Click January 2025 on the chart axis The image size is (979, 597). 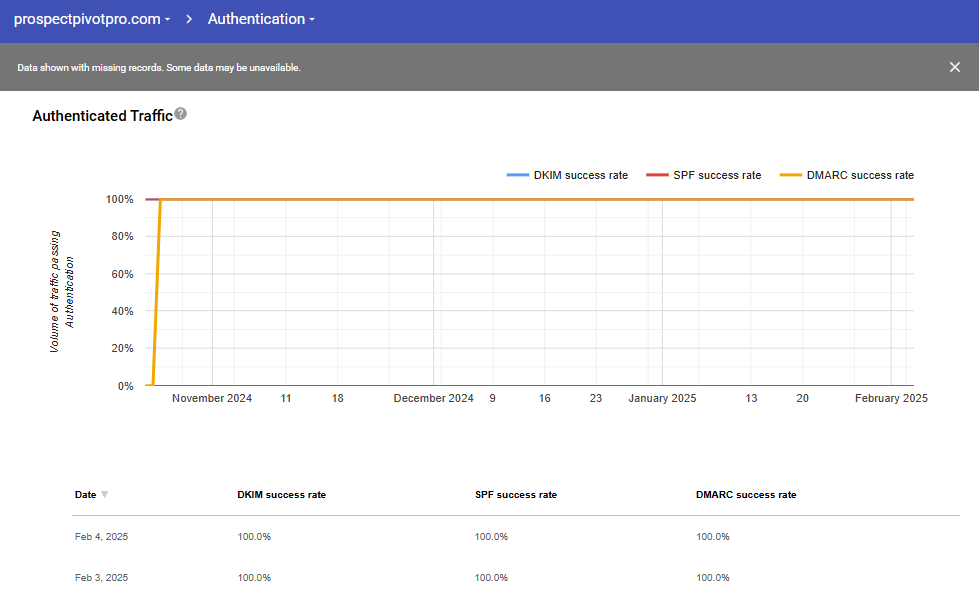662,398
